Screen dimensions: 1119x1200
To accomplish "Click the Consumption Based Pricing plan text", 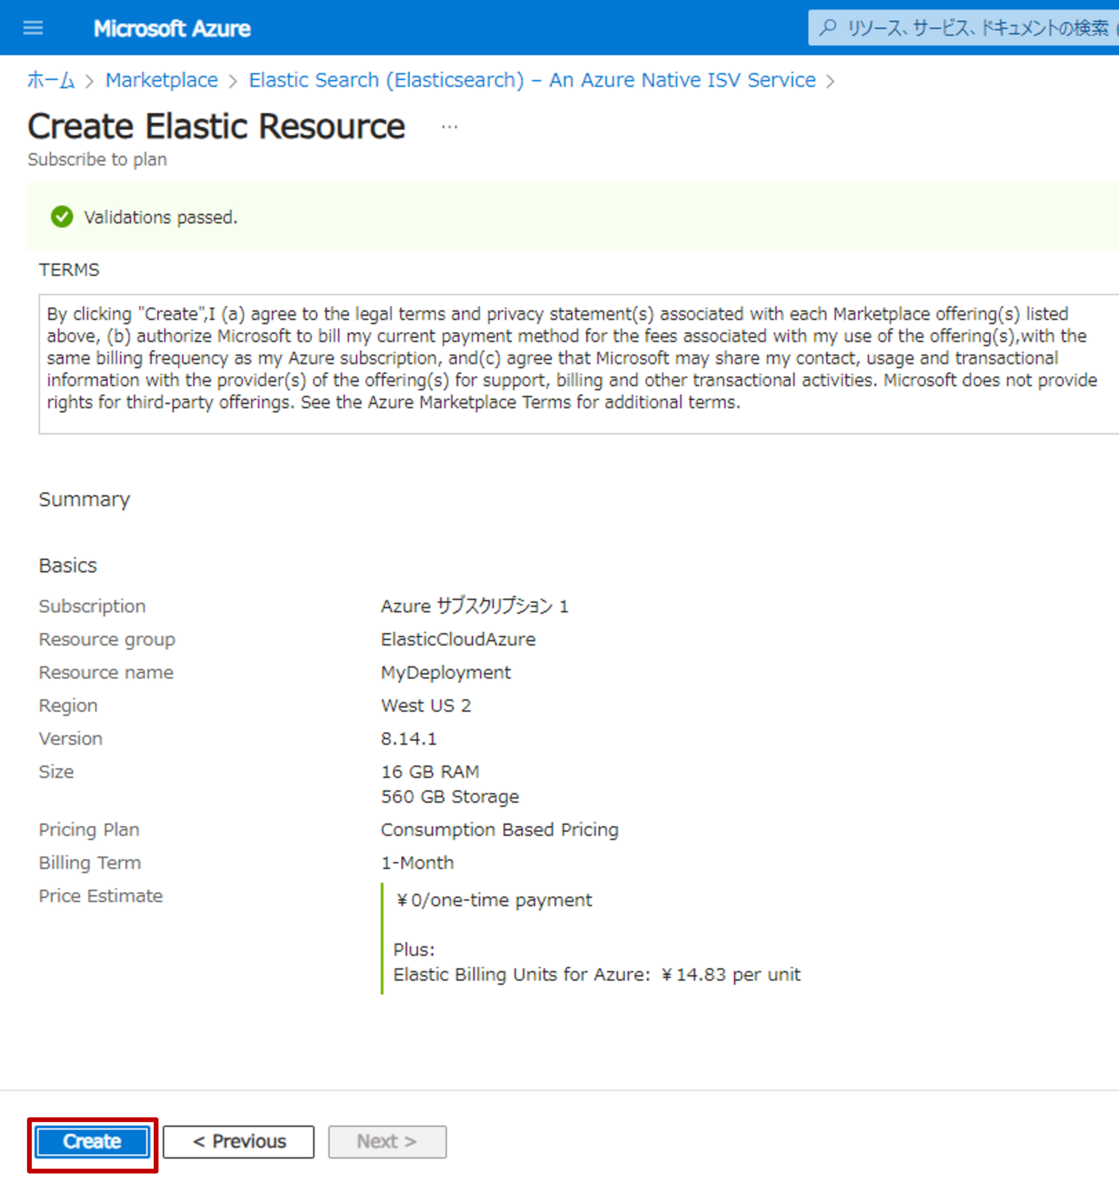I will (500, 829).
